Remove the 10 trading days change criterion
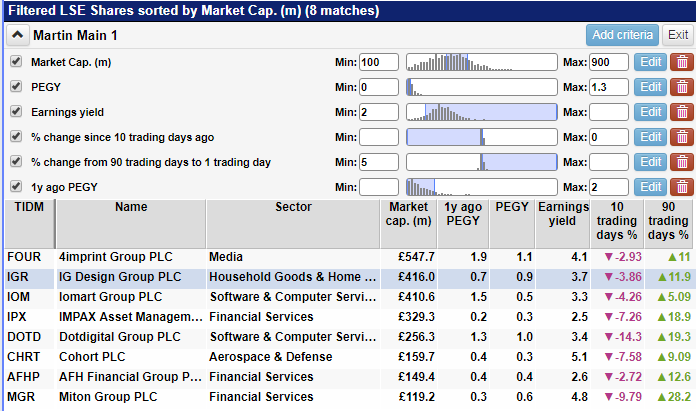This screenshot has width=696, height=411. pyautogui.click(x=682, y=137)
